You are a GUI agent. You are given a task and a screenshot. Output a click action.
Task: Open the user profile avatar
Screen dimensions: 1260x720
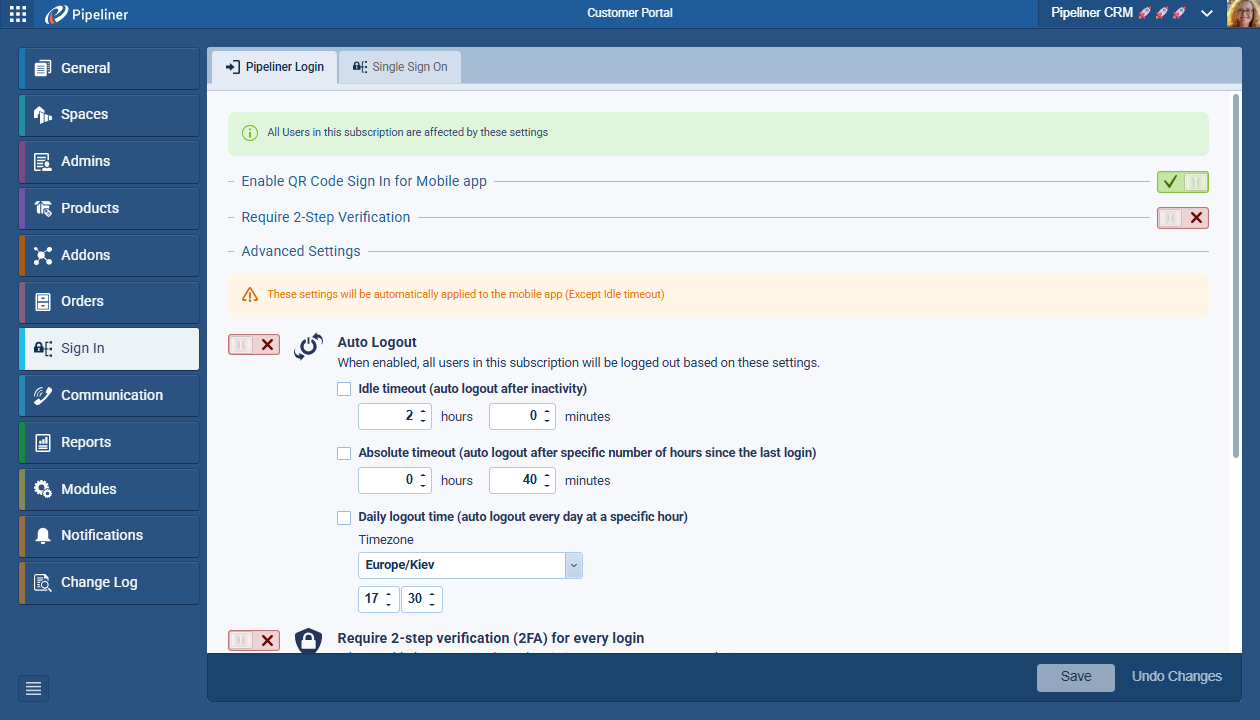(x=1242, y=14)
